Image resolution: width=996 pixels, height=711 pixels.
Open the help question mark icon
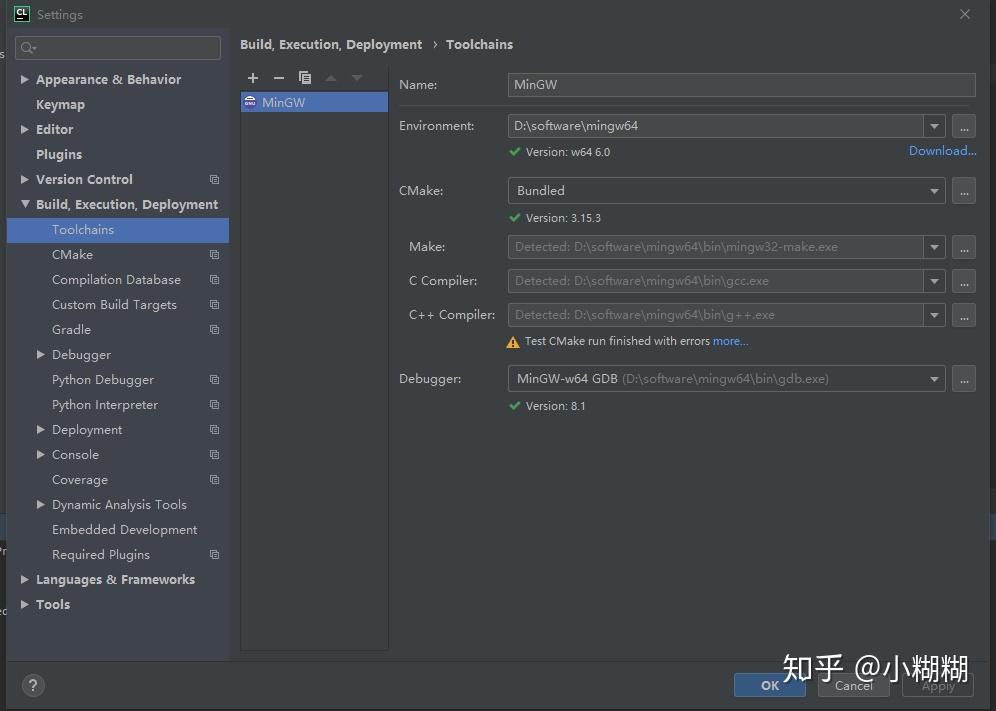33,685
